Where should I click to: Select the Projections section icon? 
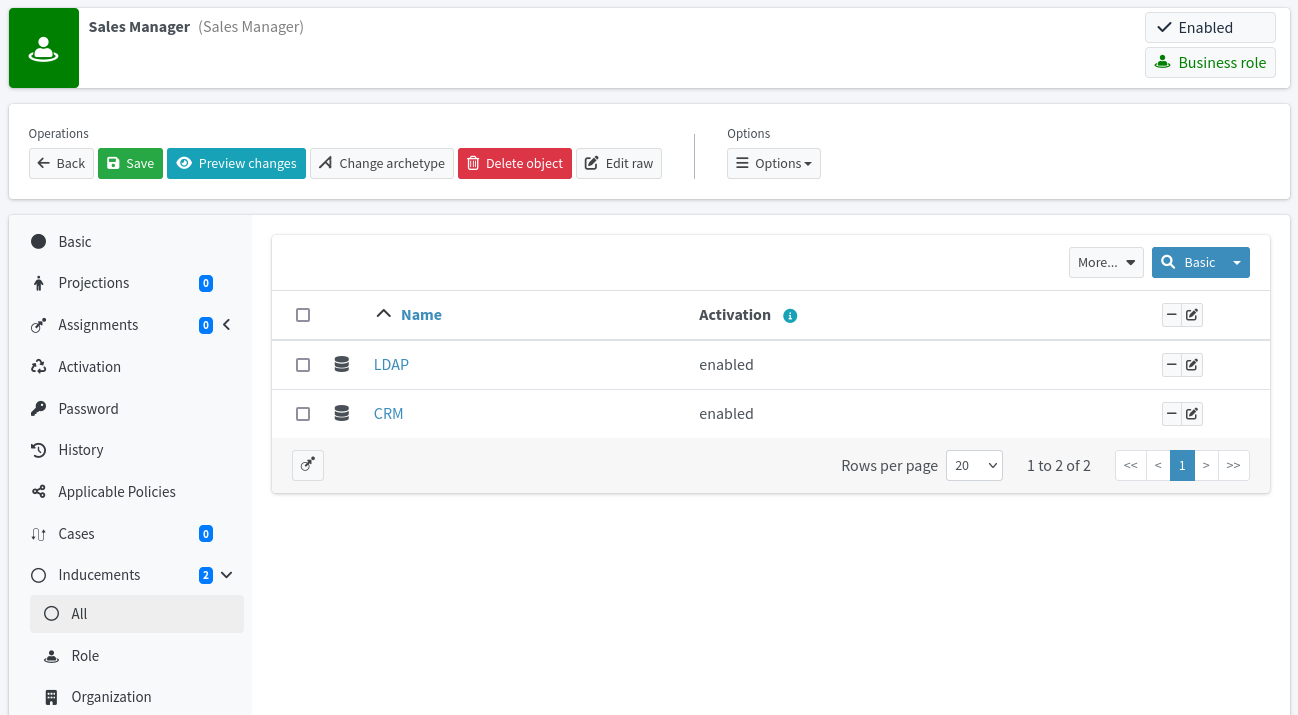(39, 283)
